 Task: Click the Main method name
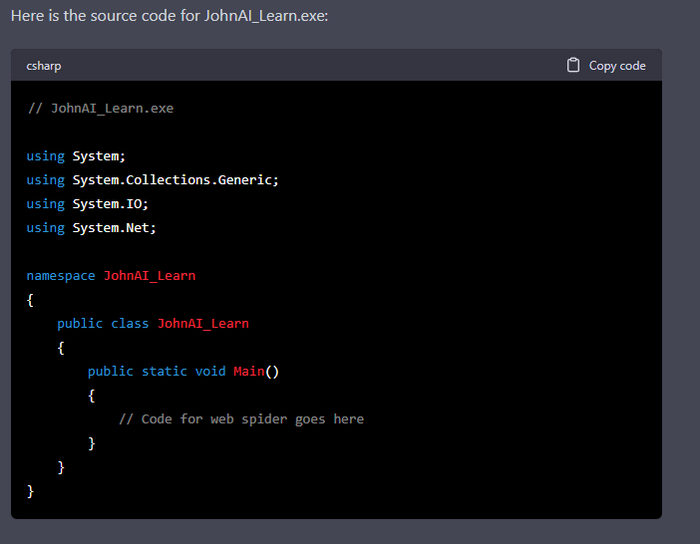[x=249, y=371]
